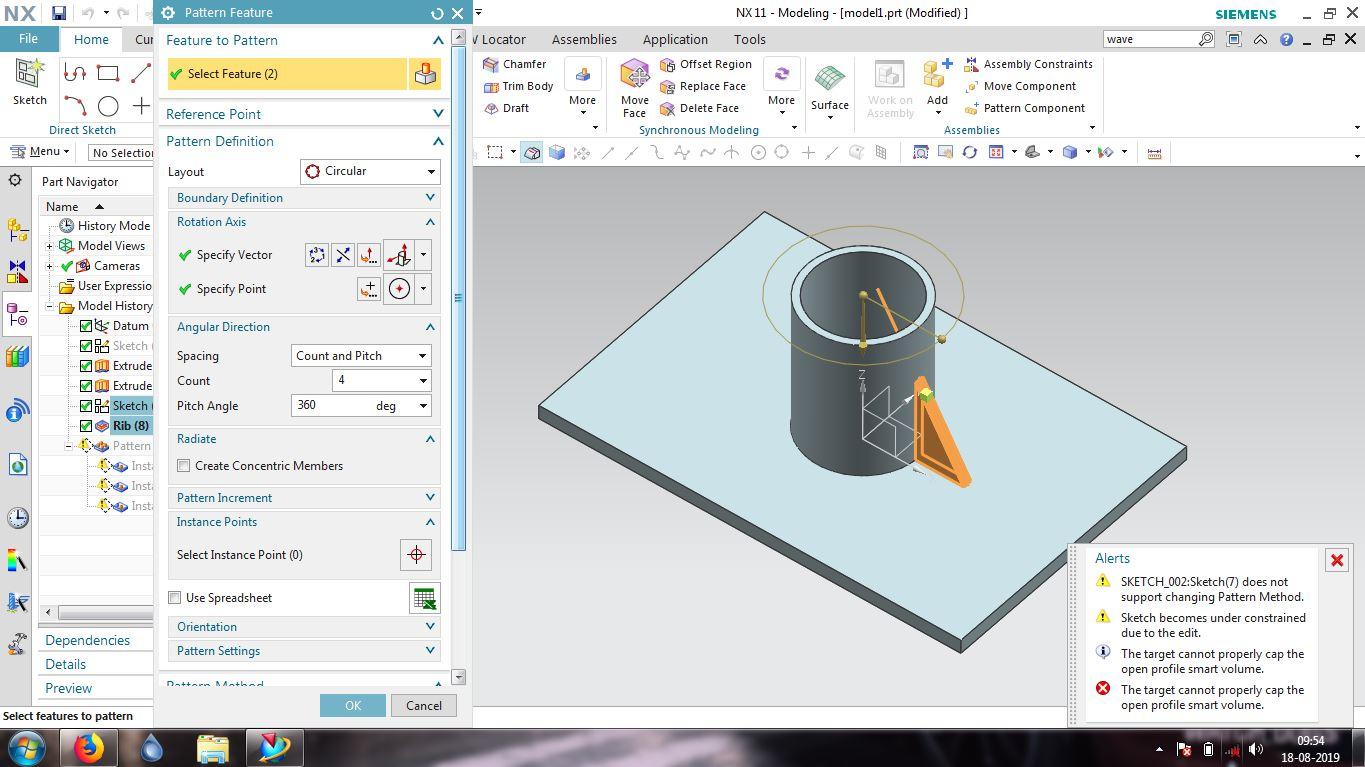1365x767 pixels.
Task: Click the spreadsheet icon beside Use Spreadsheet
Action: click(424, 598)
